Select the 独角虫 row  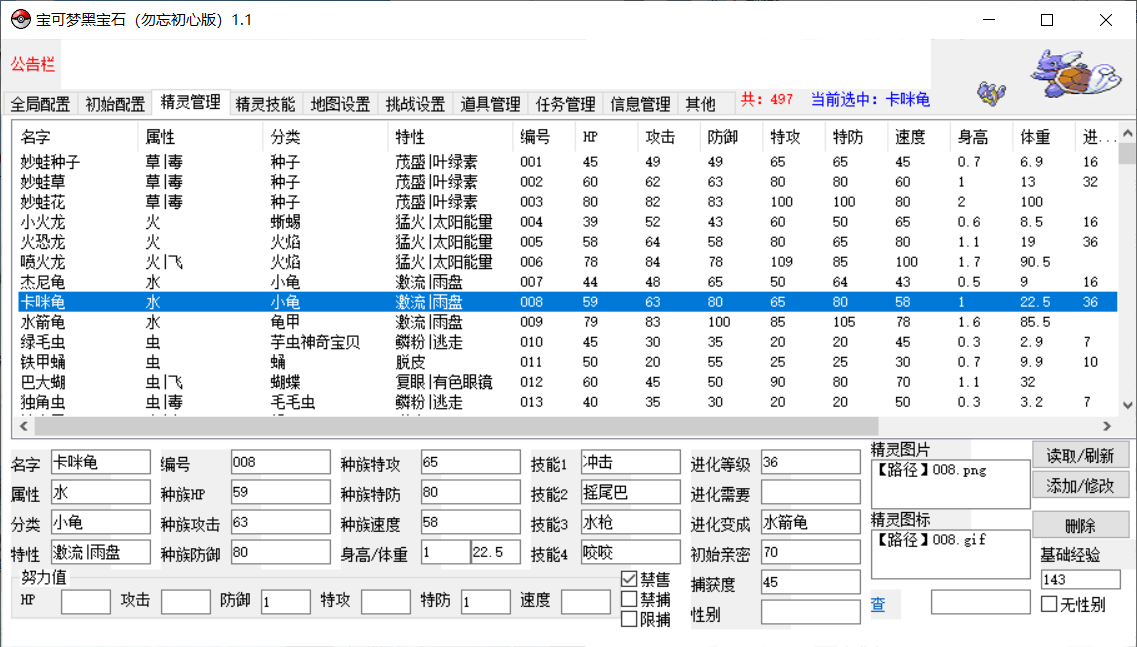(567, 402)
